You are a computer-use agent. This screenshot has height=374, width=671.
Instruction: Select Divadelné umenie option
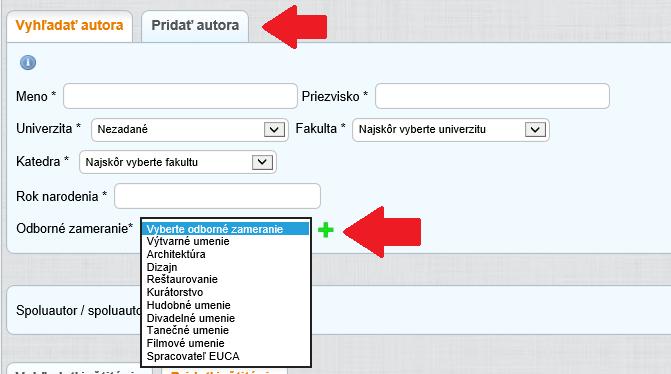226,318
